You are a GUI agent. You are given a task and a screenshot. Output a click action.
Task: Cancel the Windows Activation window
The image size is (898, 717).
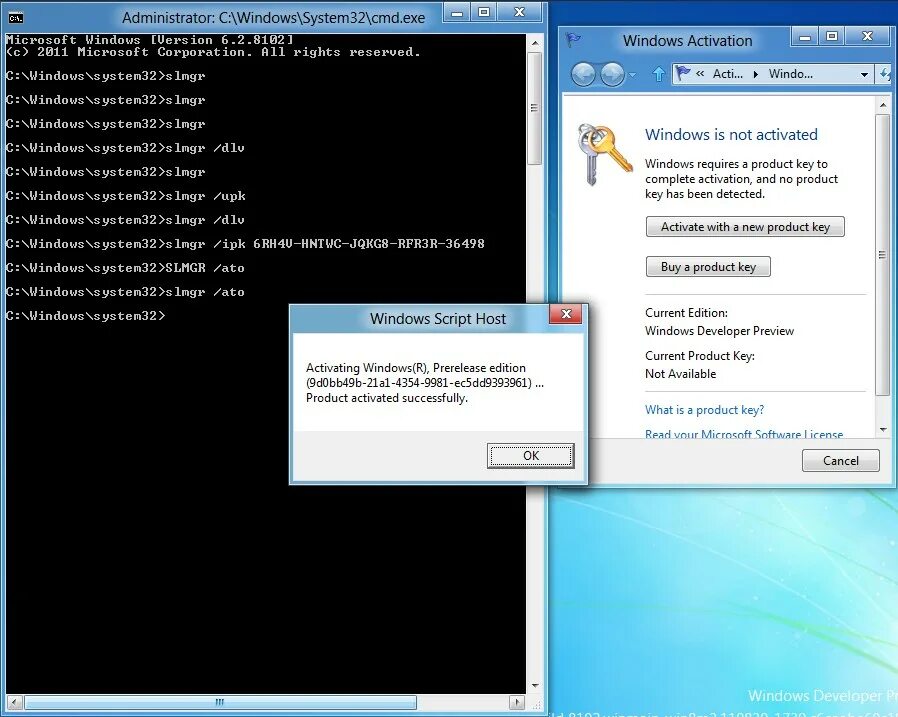coord(840,460)
